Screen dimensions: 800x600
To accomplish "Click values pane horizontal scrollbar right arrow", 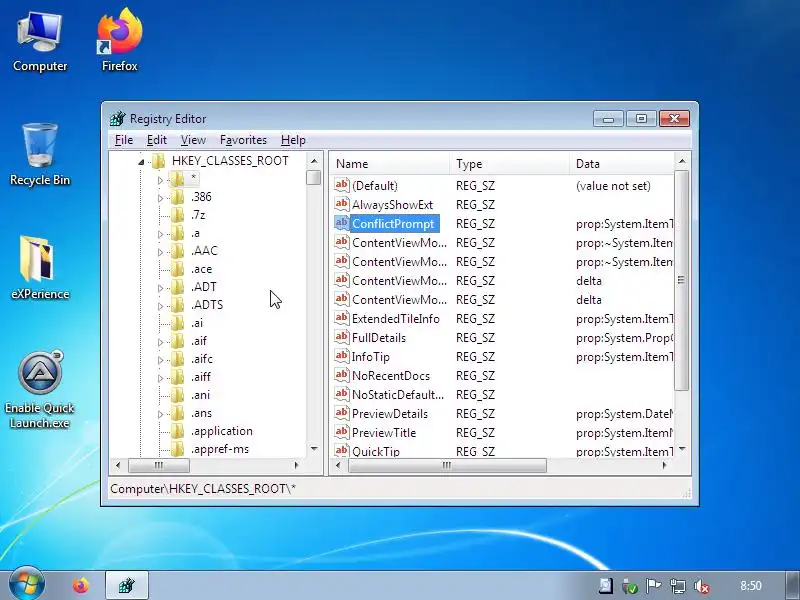I will [x=664, y=465].
